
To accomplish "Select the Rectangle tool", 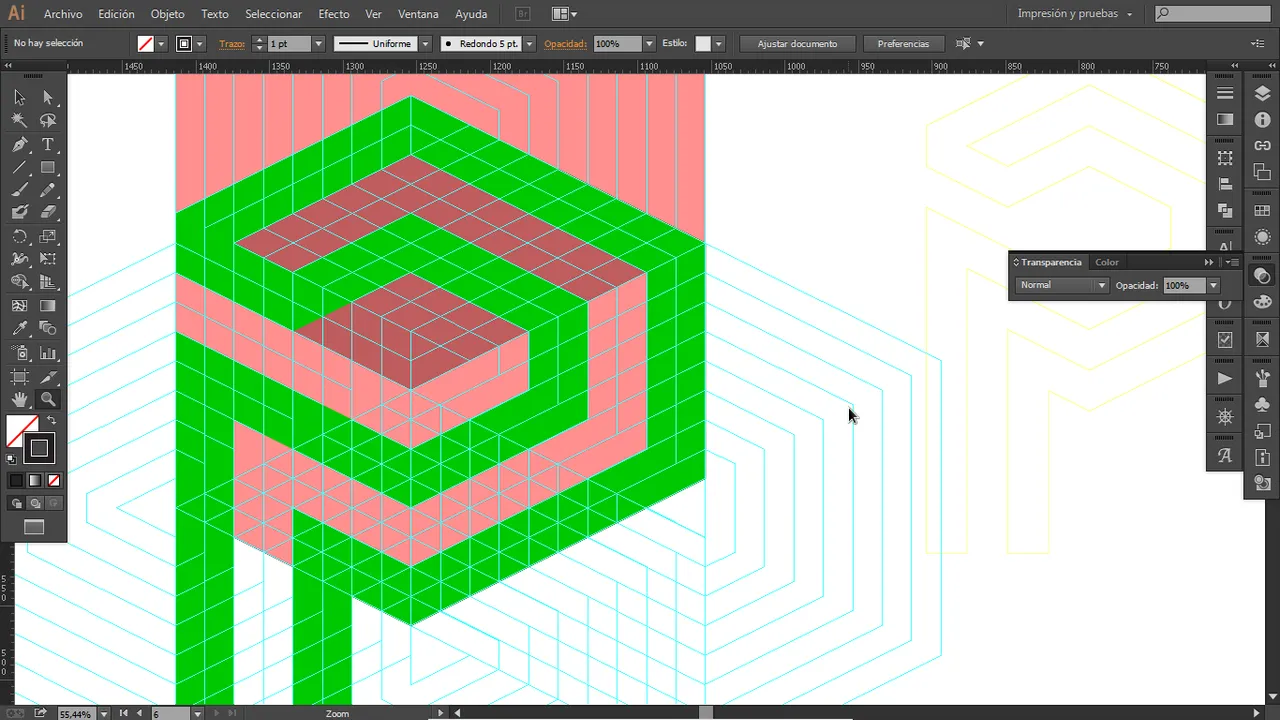I will [x=48, y=168].
